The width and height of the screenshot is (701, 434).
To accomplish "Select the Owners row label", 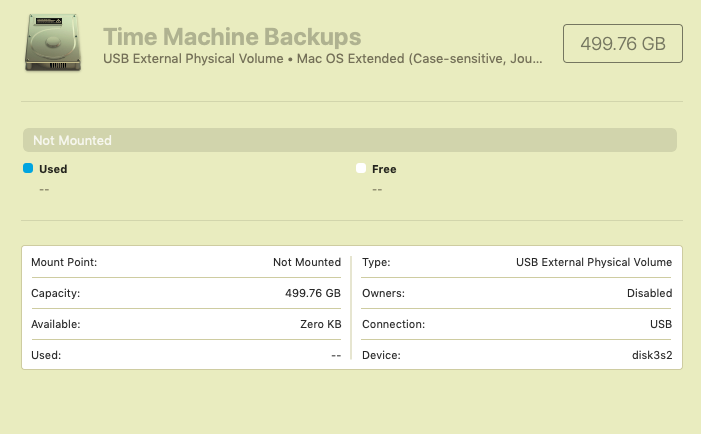I will click(x=383, y=293).
